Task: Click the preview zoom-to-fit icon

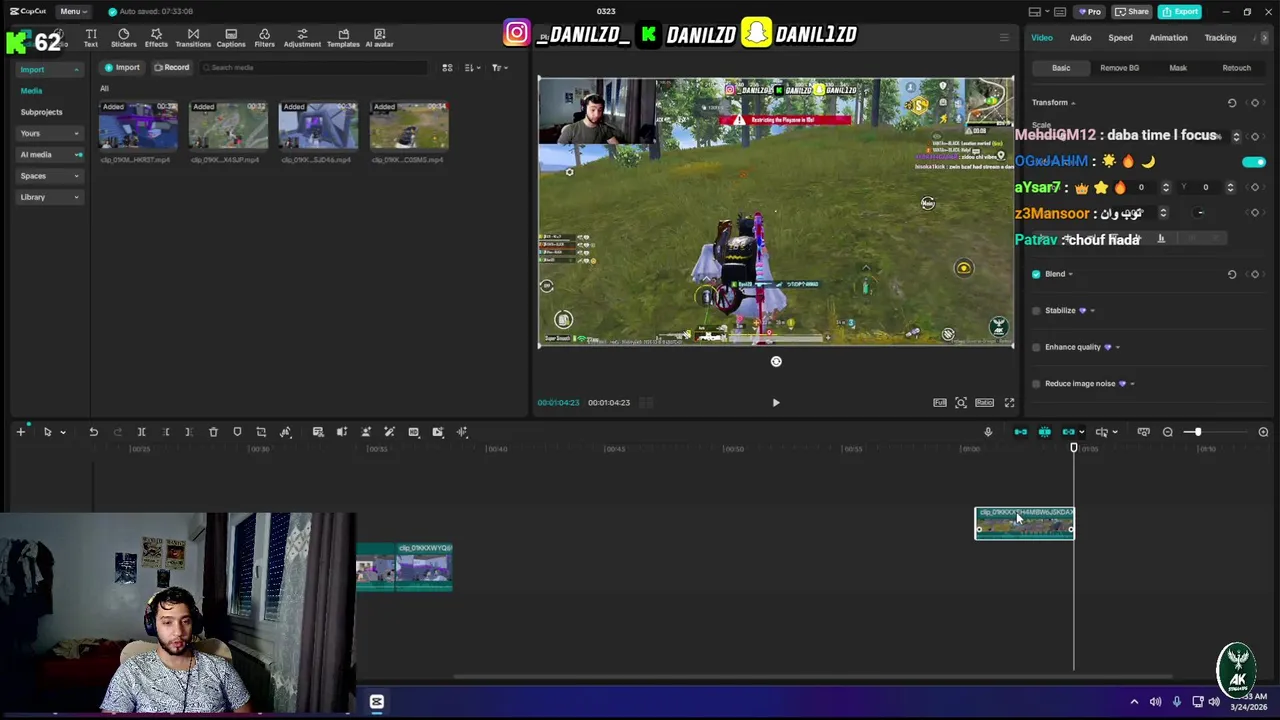Action: pos(961,403)
